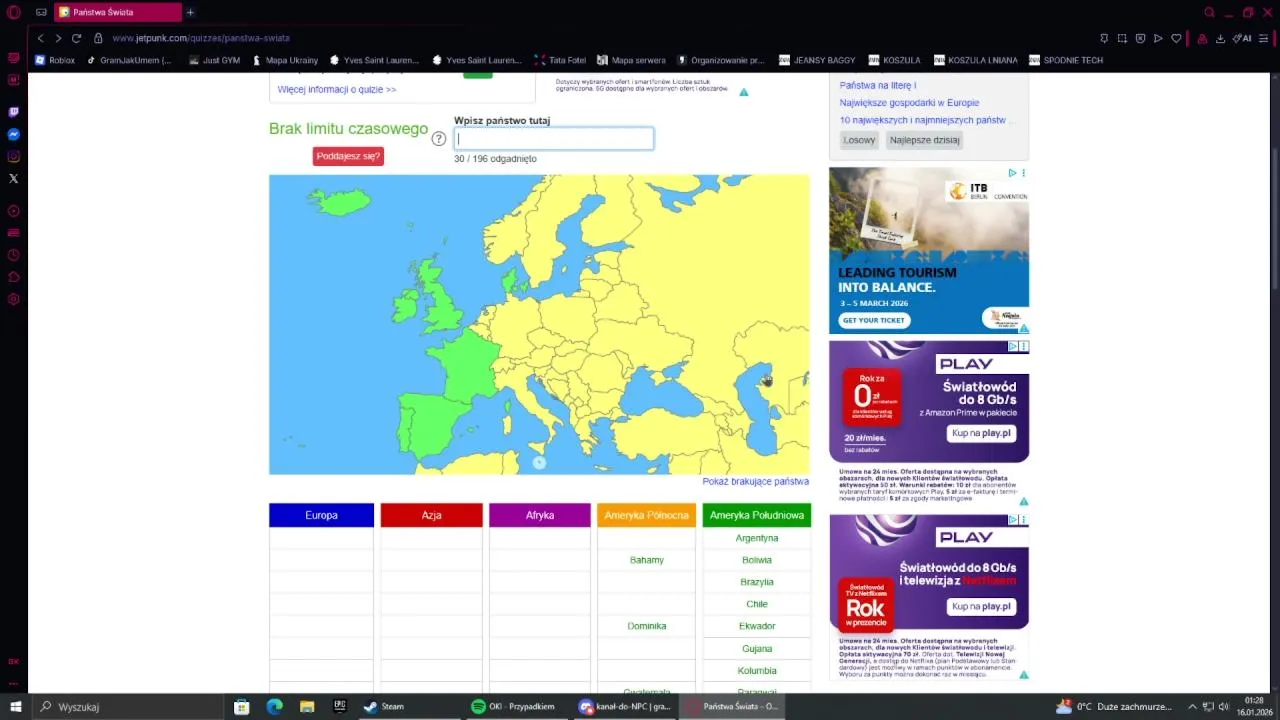1280x720 pixels.
Task: Open the JEANSY BAGGY bookmark
Action: coord(817,60)
